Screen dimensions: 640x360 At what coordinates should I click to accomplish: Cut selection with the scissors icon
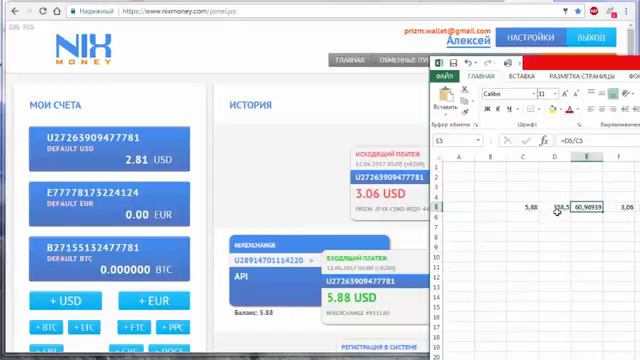click(464, 89)
